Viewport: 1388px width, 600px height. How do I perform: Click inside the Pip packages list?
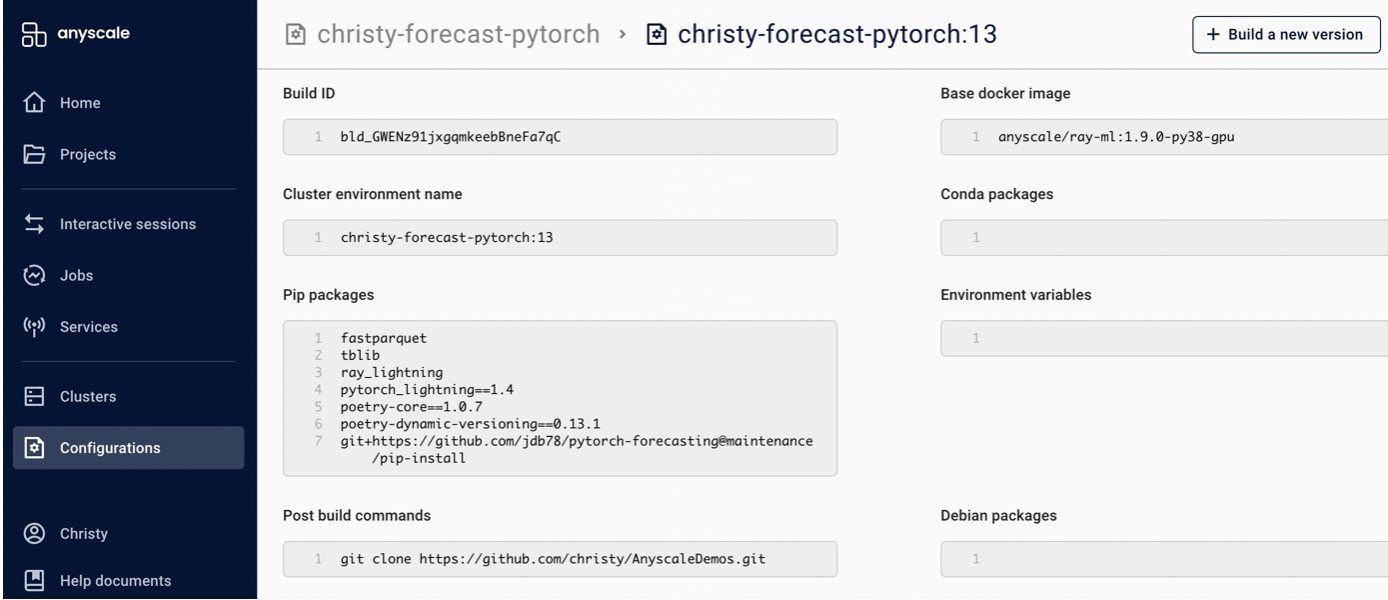(560, 398)
